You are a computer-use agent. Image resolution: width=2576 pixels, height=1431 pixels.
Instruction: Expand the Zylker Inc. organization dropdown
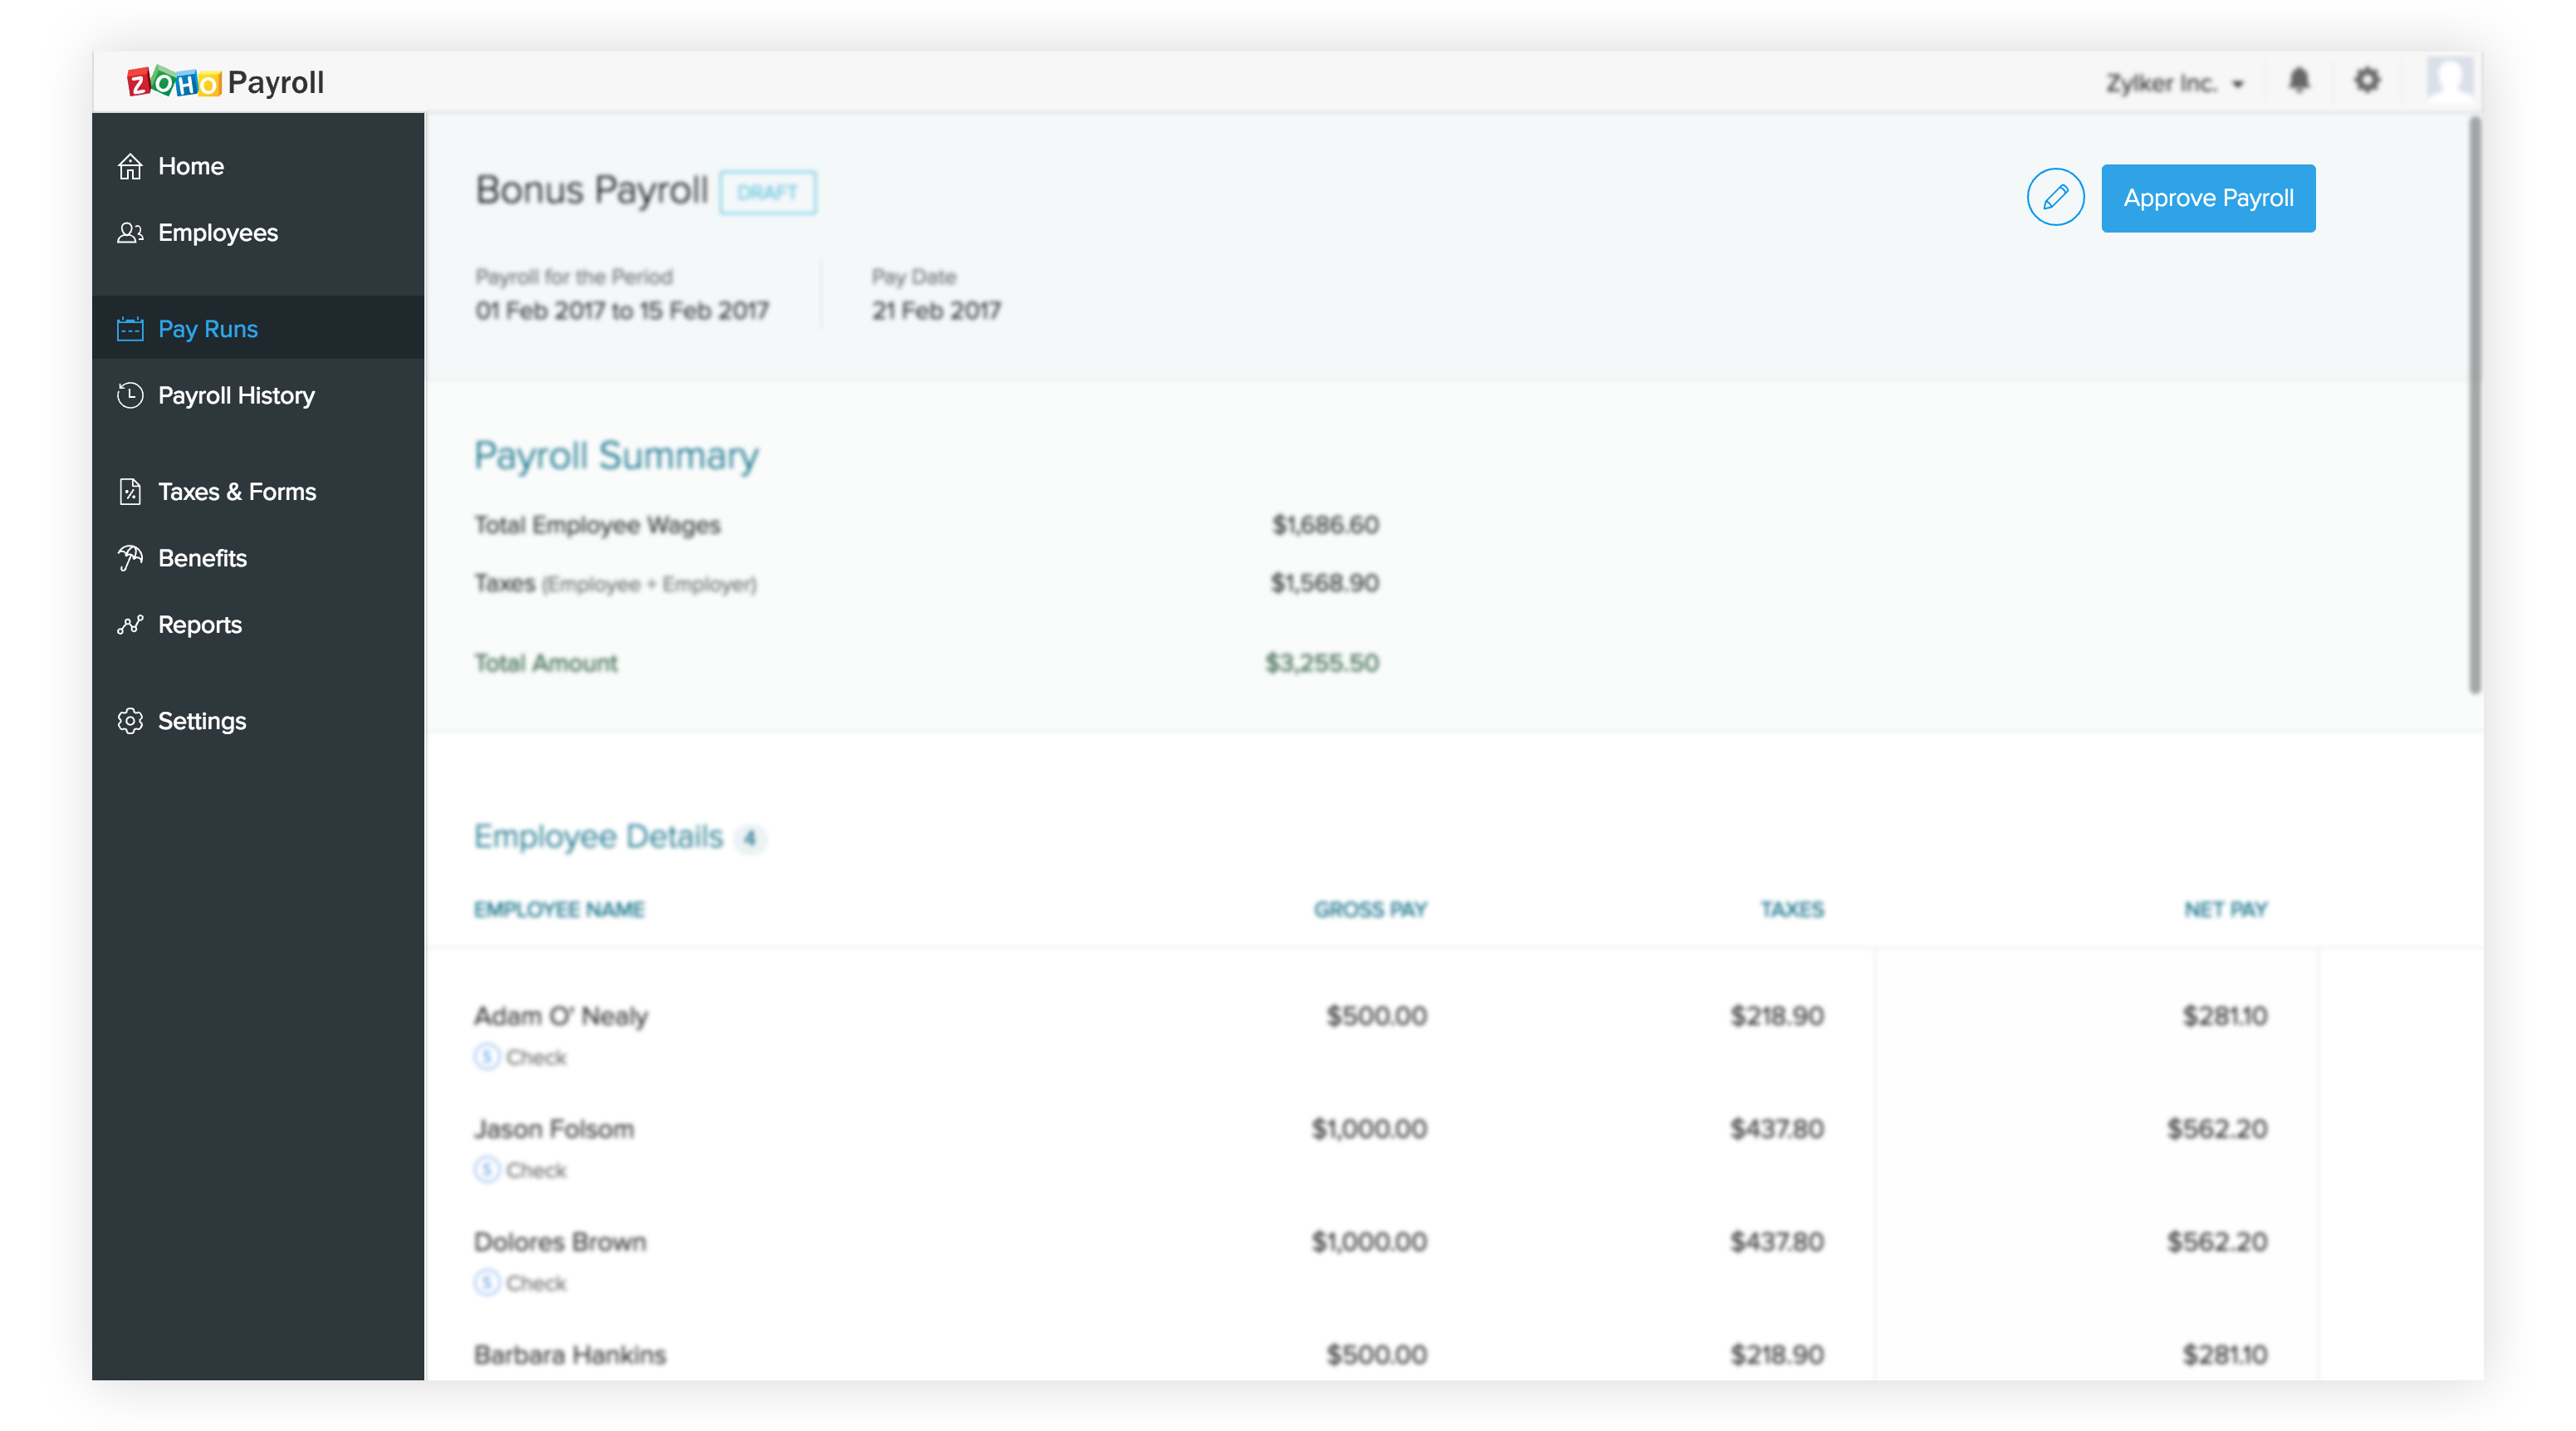point(2175,83)
